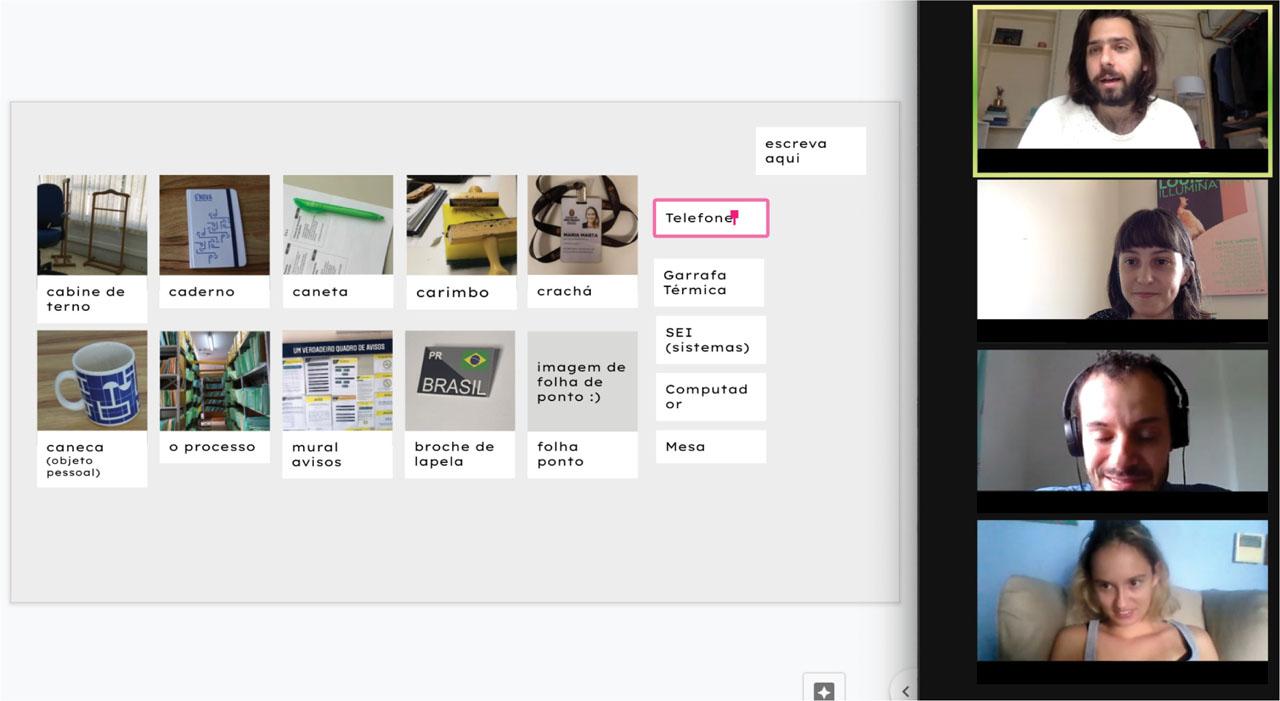1280x701 pixels.
Task: Select the blue caderno notebook photo
Action: tap(214, 225)
